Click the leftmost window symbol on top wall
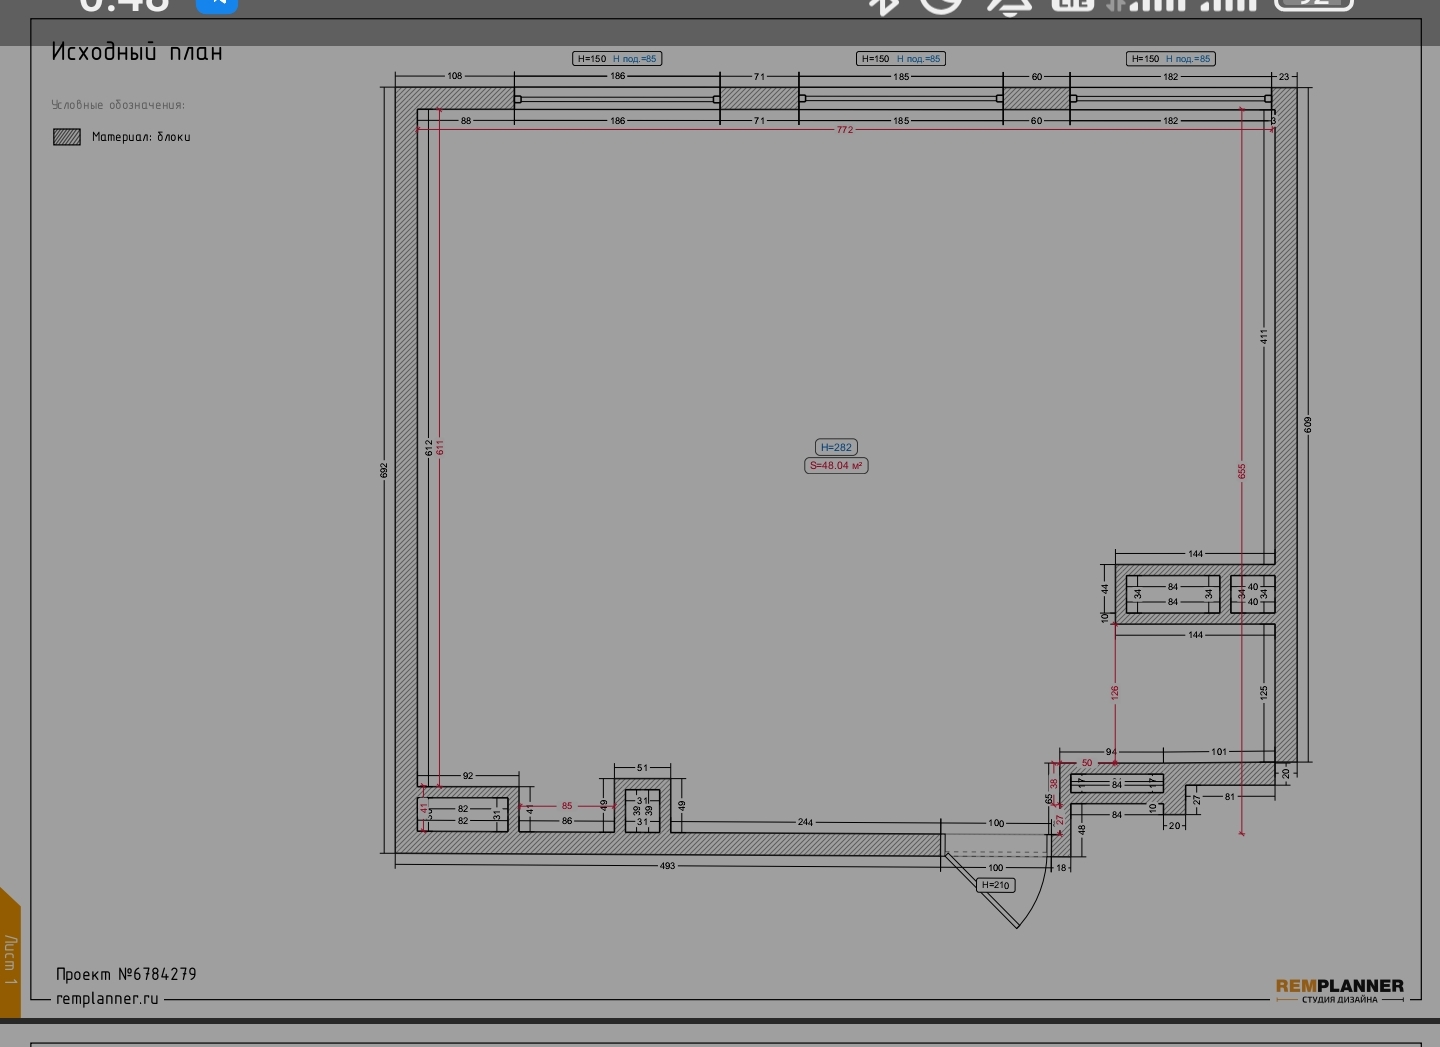 pos(617,99)
